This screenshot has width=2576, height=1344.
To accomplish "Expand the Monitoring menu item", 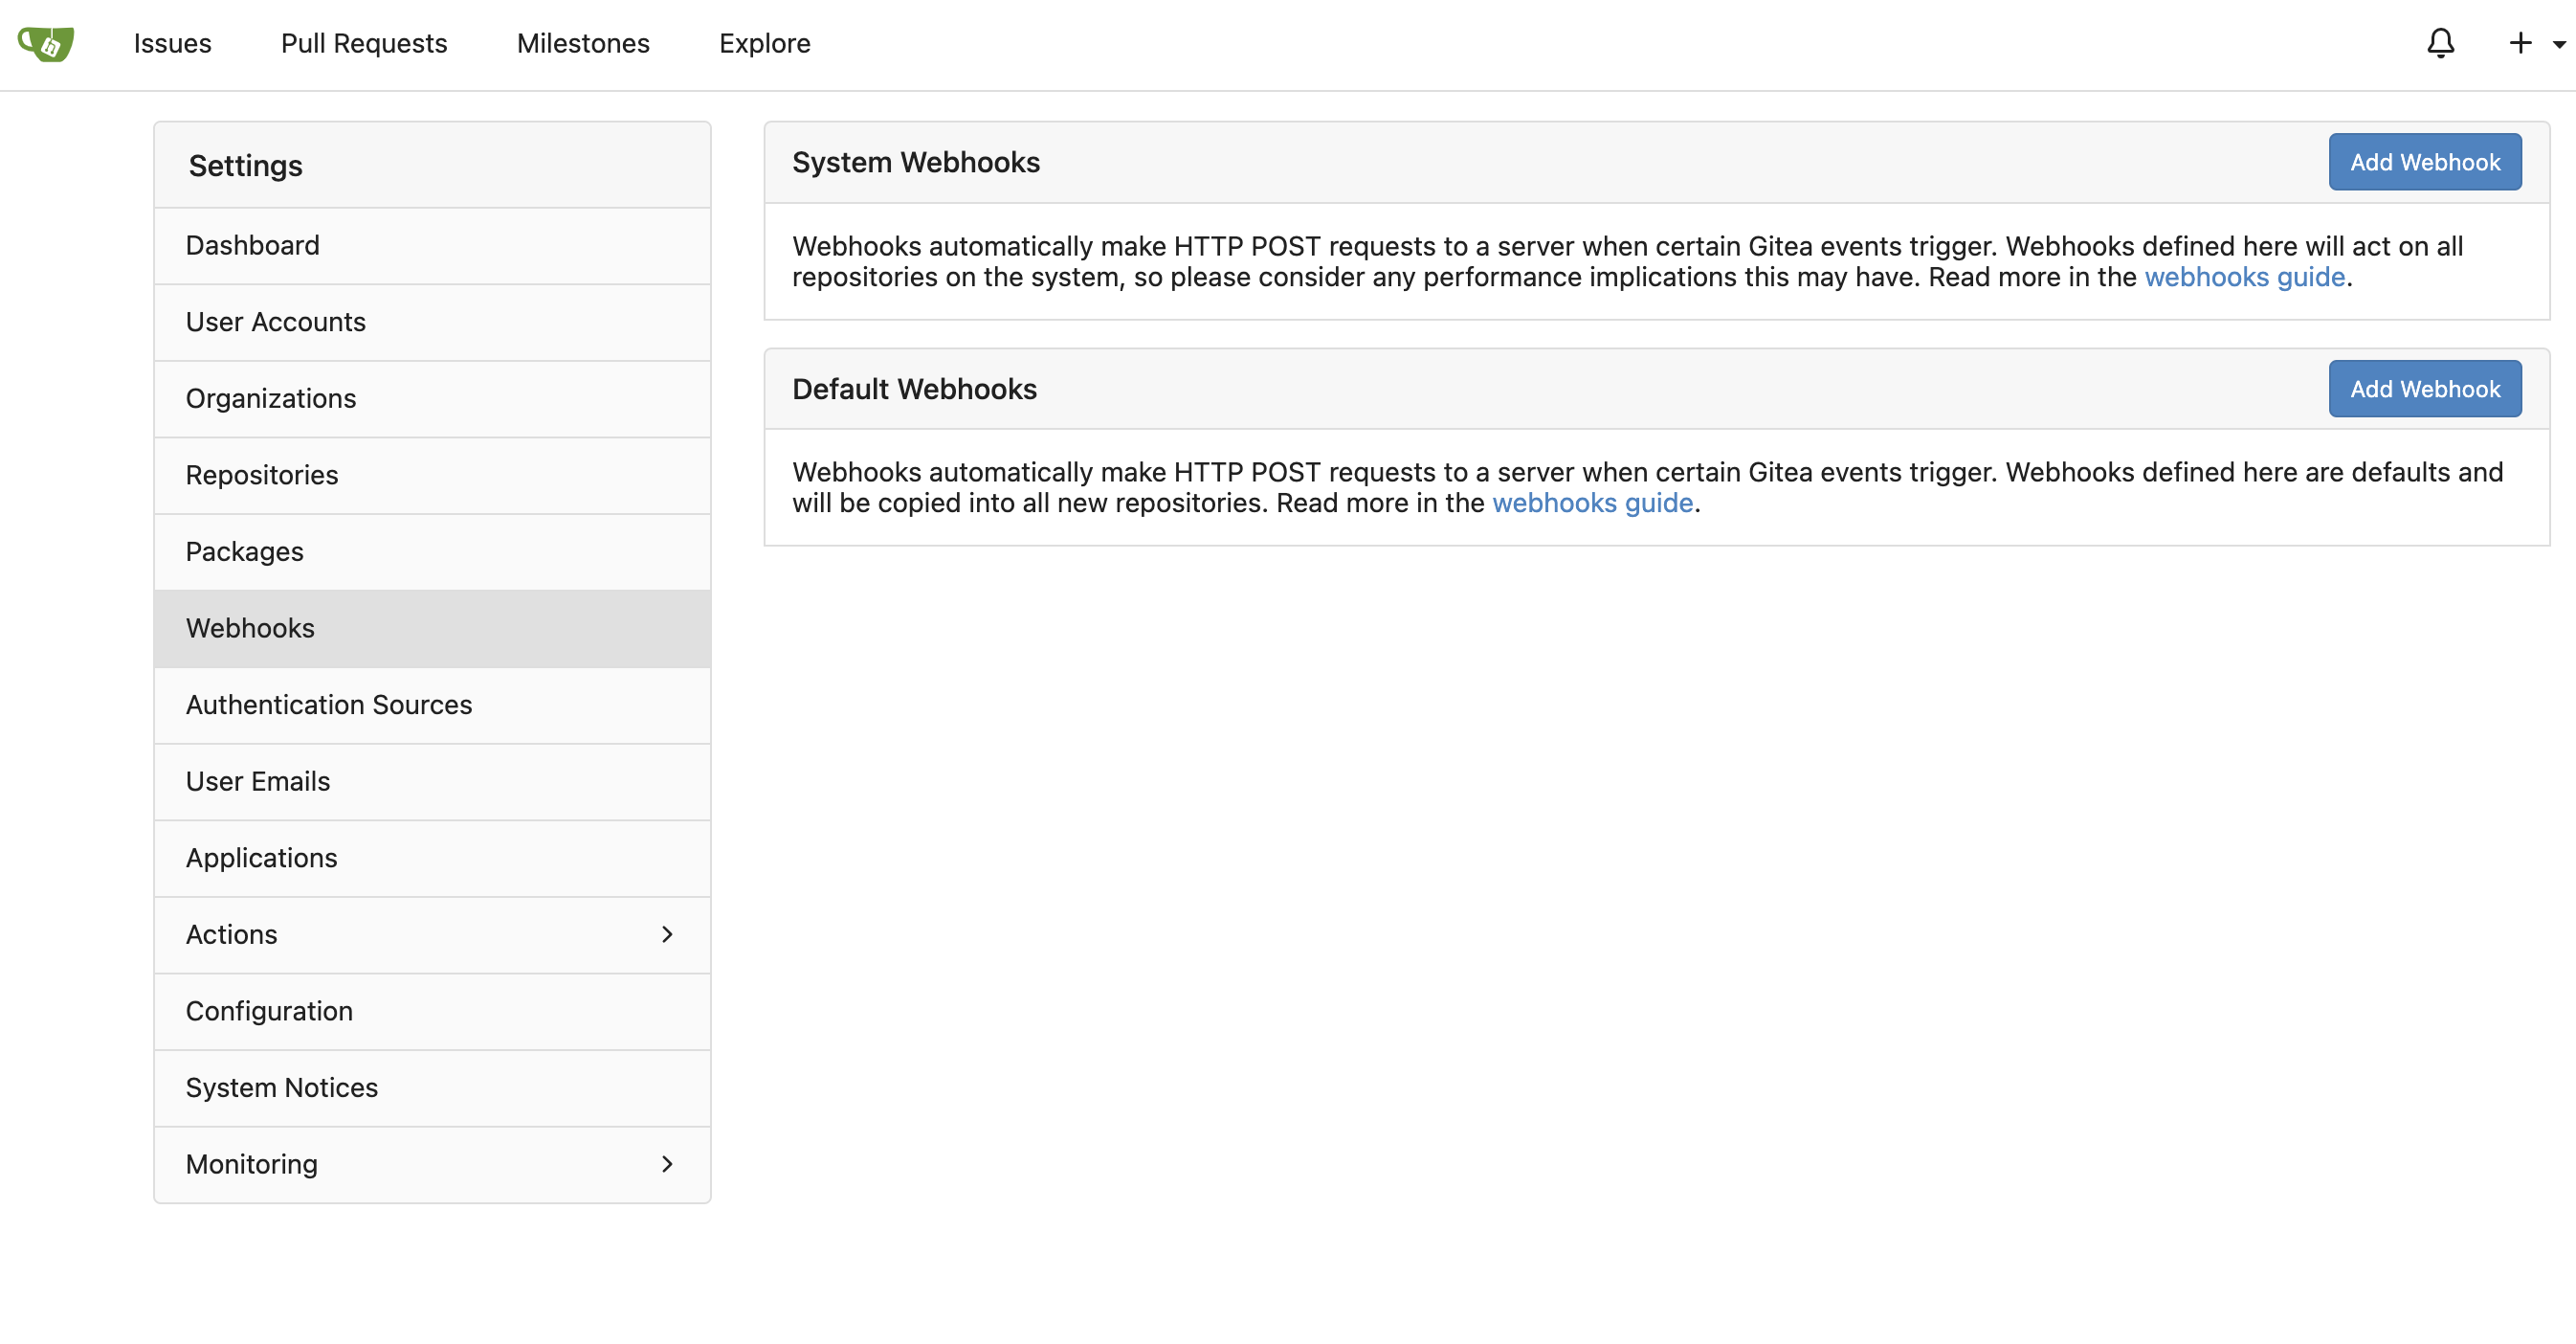I will (x=431, y=1163).
